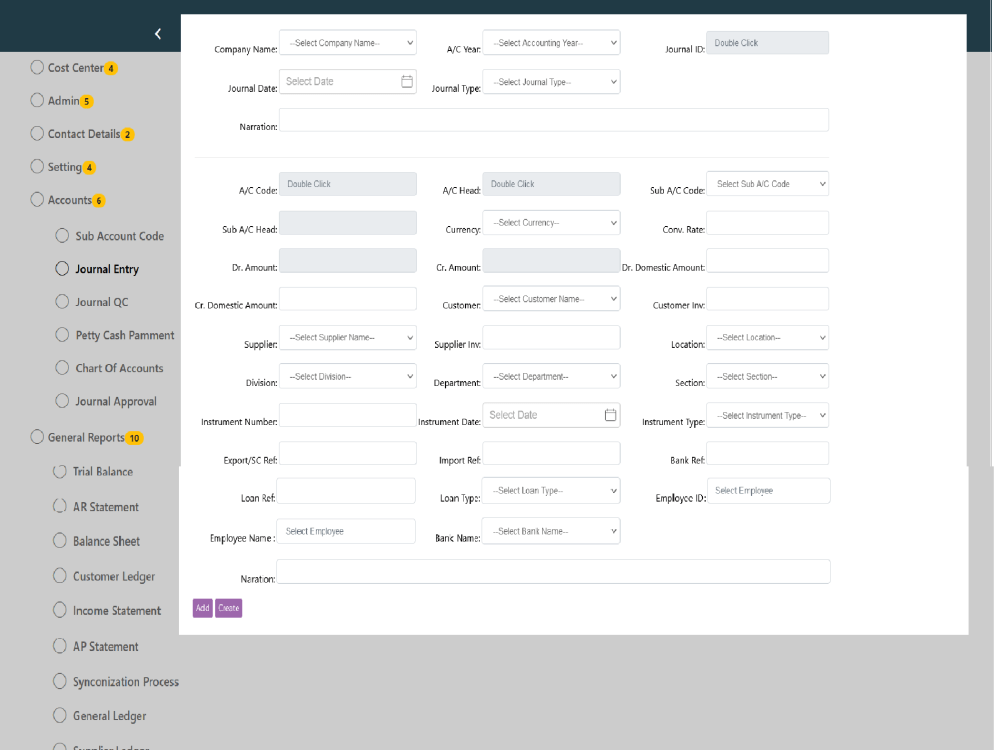Click the Import Ref input field
The height and width of the screenshot is (750, 1000).
point(551,453)
